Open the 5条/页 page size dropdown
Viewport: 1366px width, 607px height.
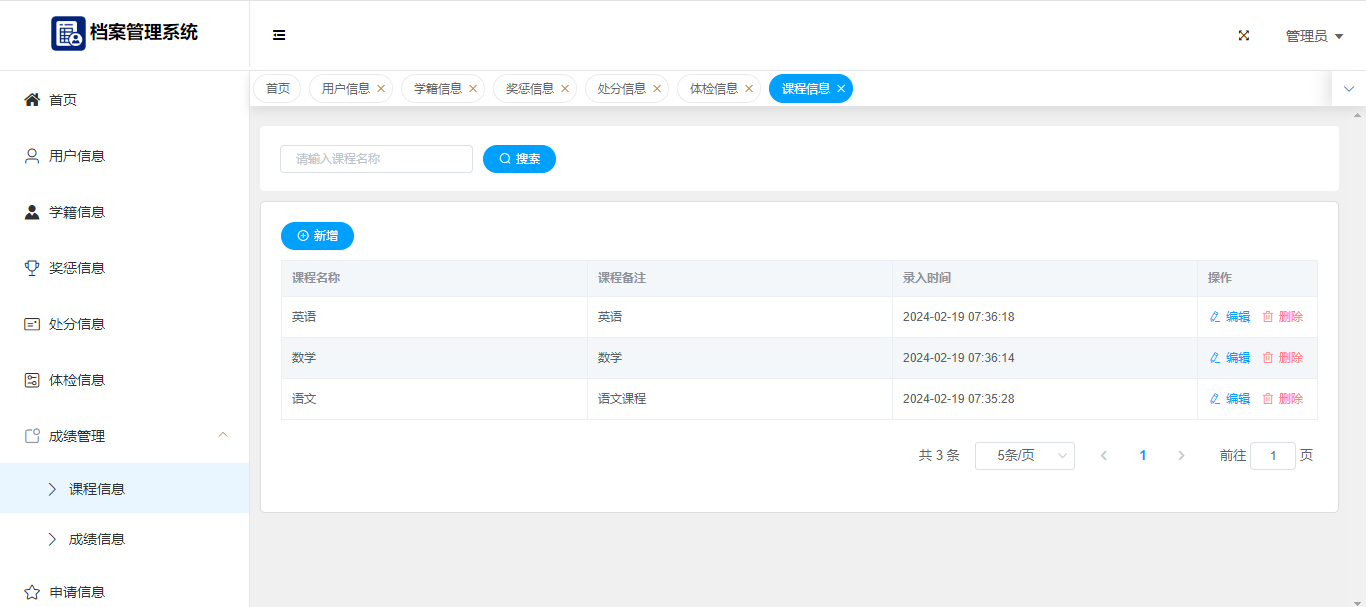pos(1024,456)
